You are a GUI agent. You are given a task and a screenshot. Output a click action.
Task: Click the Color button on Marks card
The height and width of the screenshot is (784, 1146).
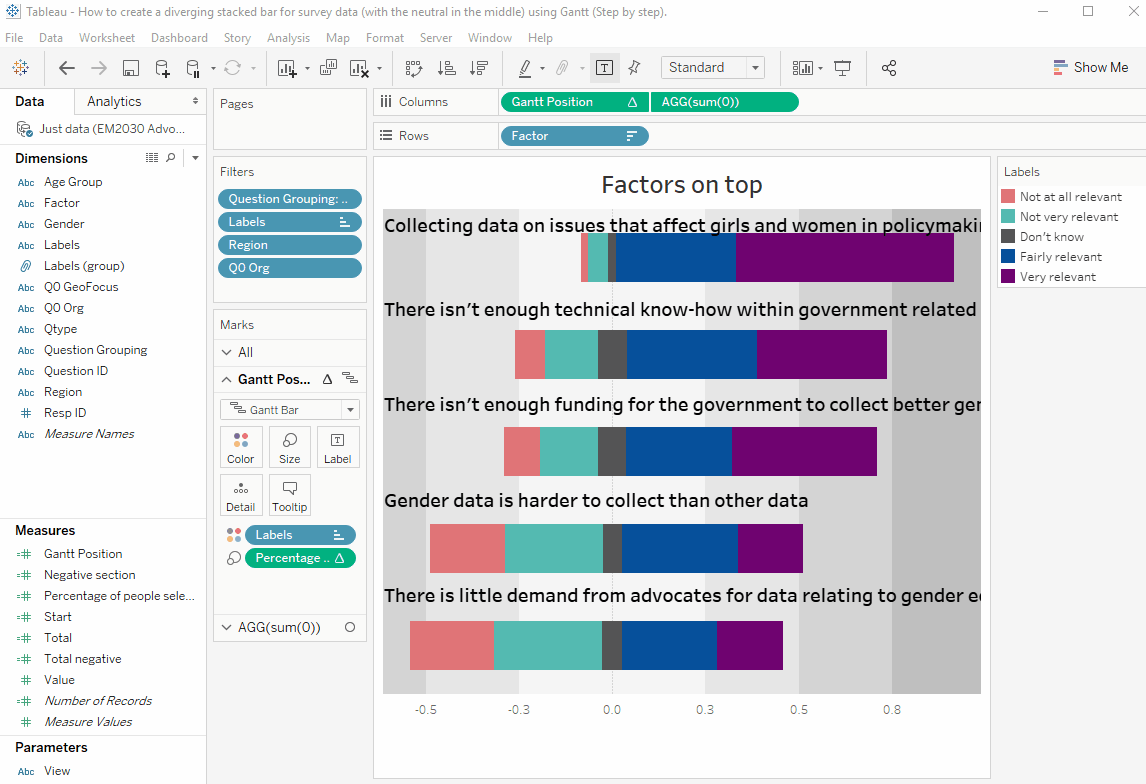[x=240, y=447]
